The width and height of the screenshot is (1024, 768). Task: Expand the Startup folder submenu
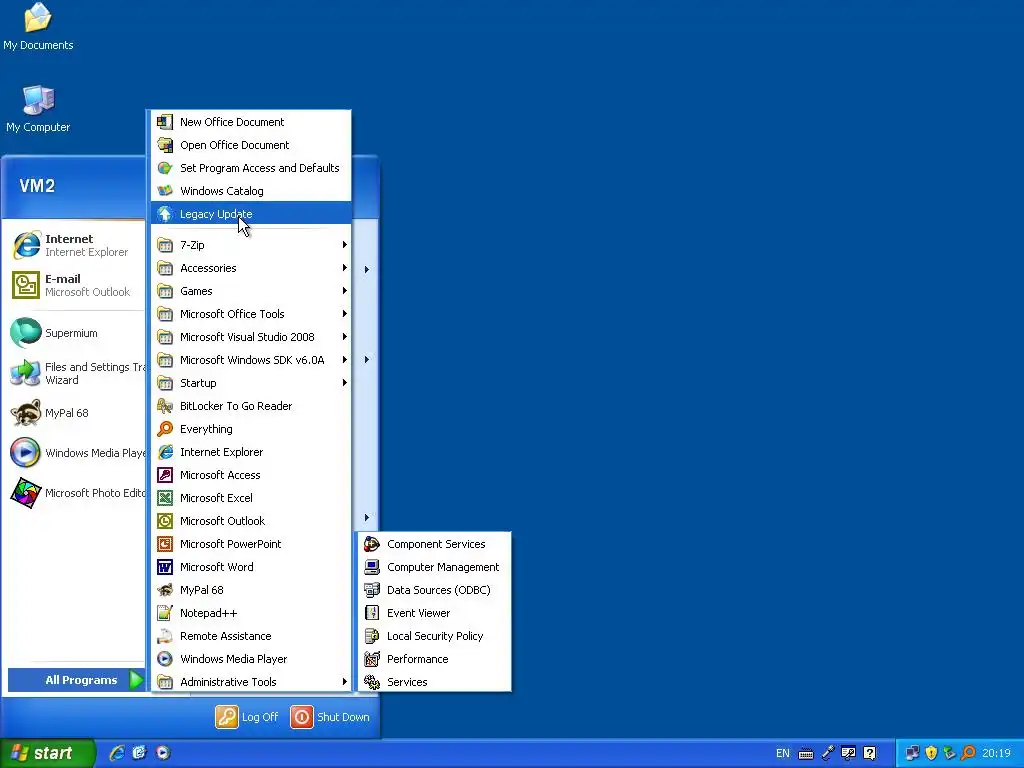pos(251,383)
